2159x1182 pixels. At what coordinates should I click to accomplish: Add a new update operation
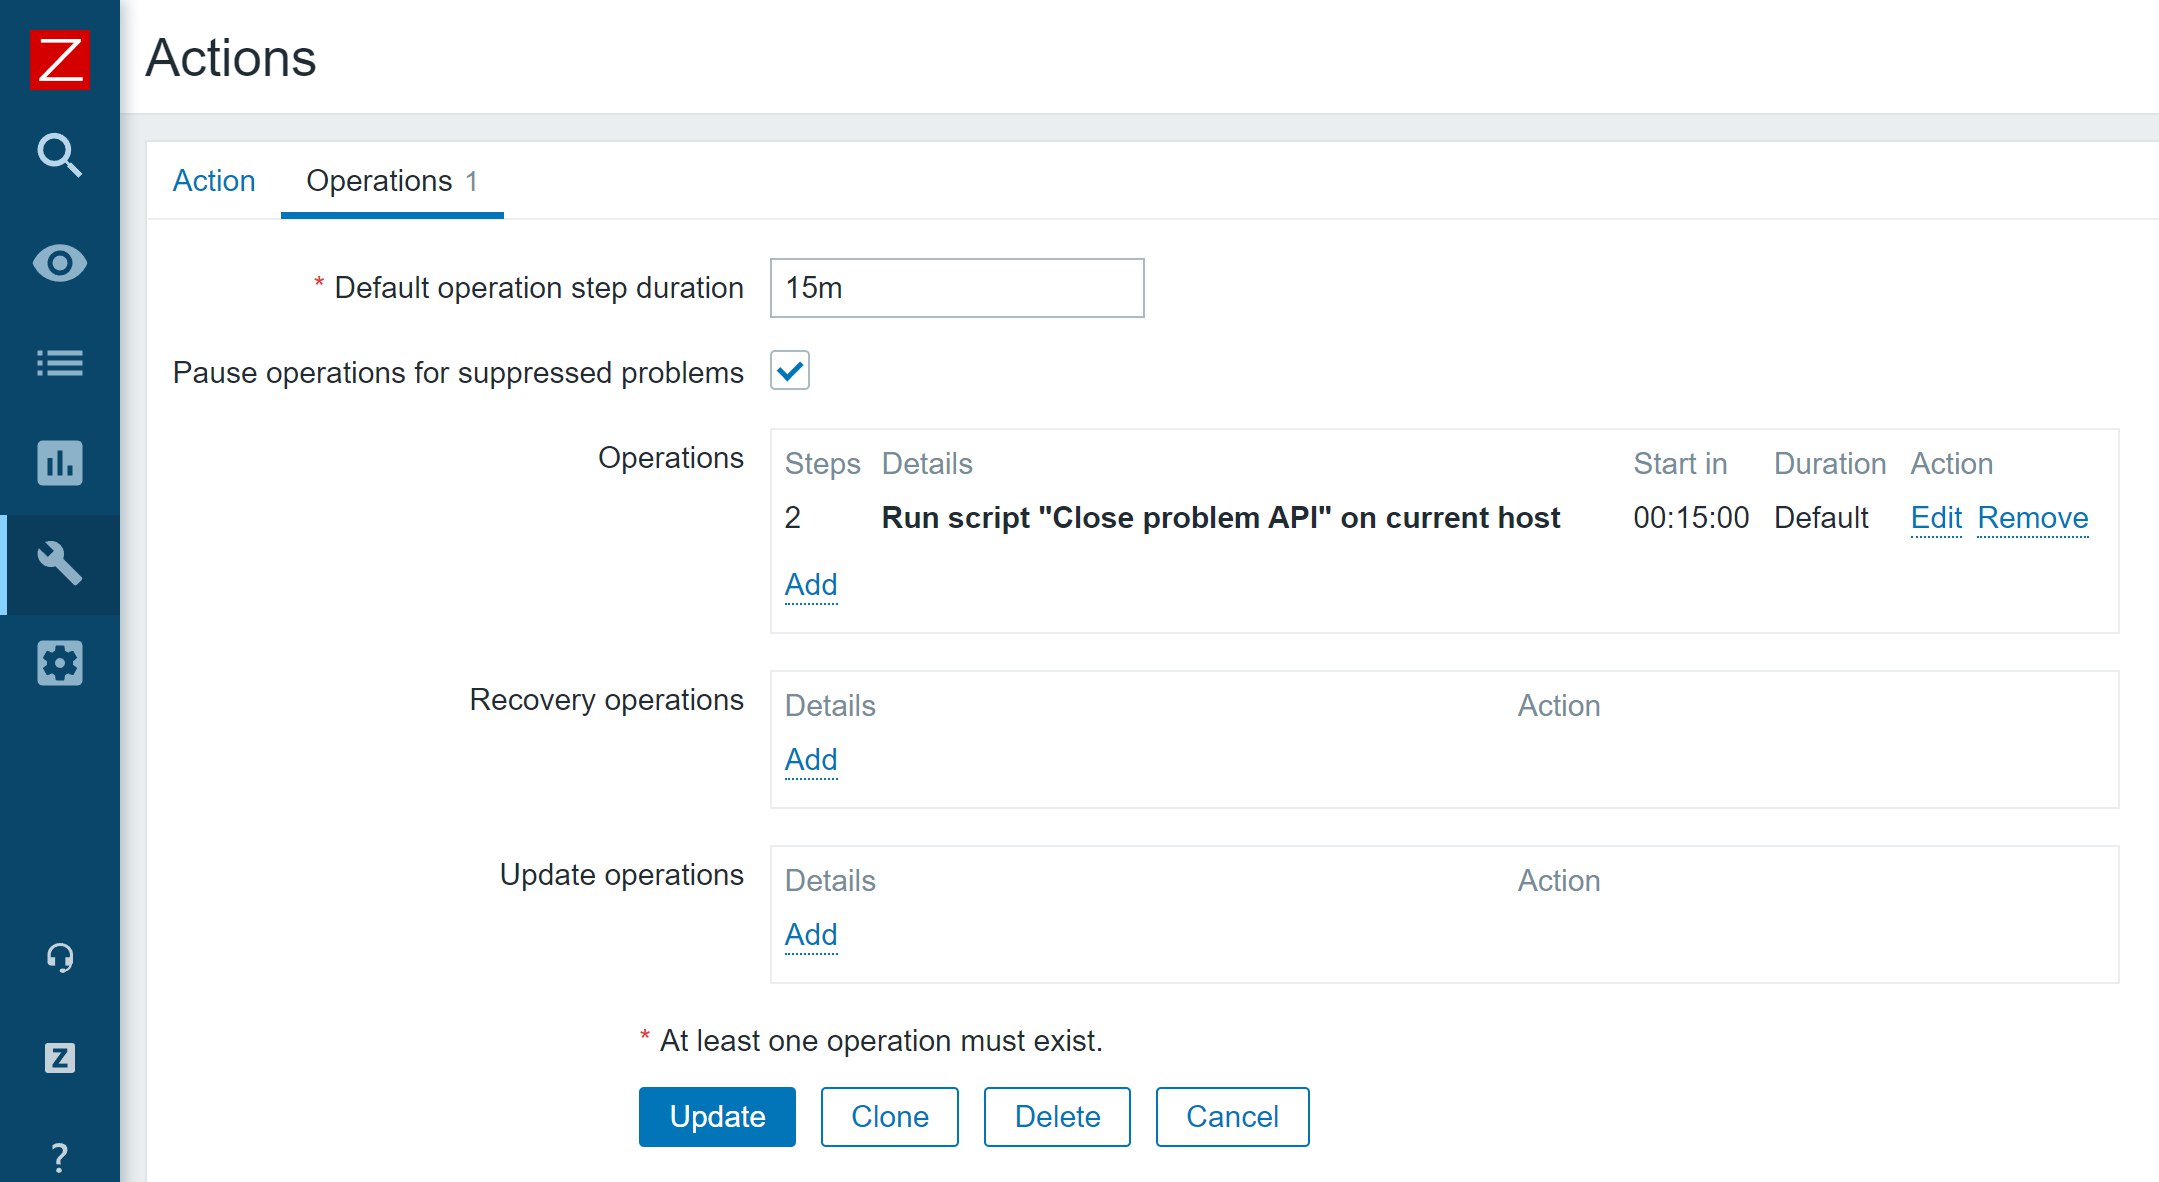click(811, 935)
